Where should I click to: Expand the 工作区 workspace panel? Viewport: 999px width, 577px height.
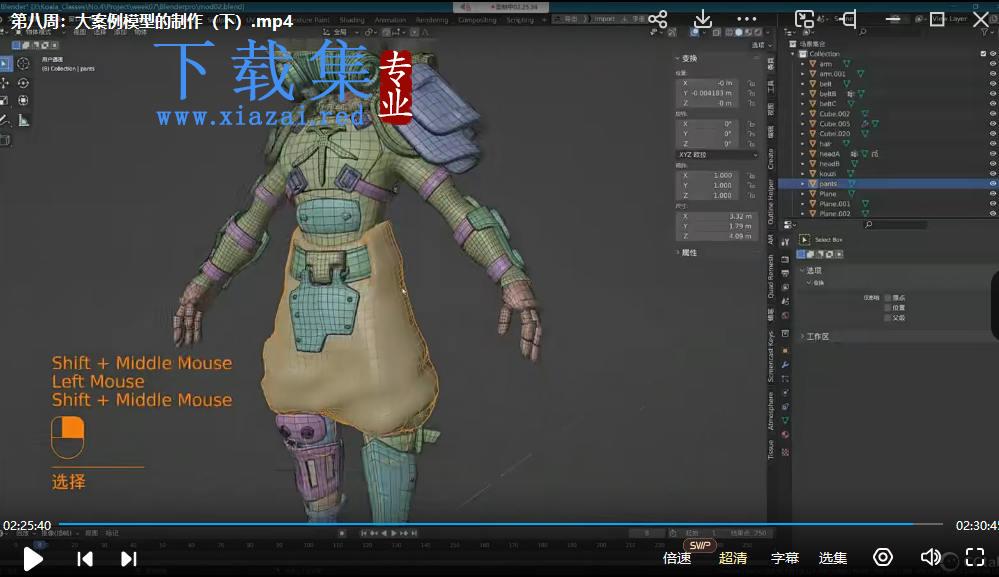coord(816,336)
